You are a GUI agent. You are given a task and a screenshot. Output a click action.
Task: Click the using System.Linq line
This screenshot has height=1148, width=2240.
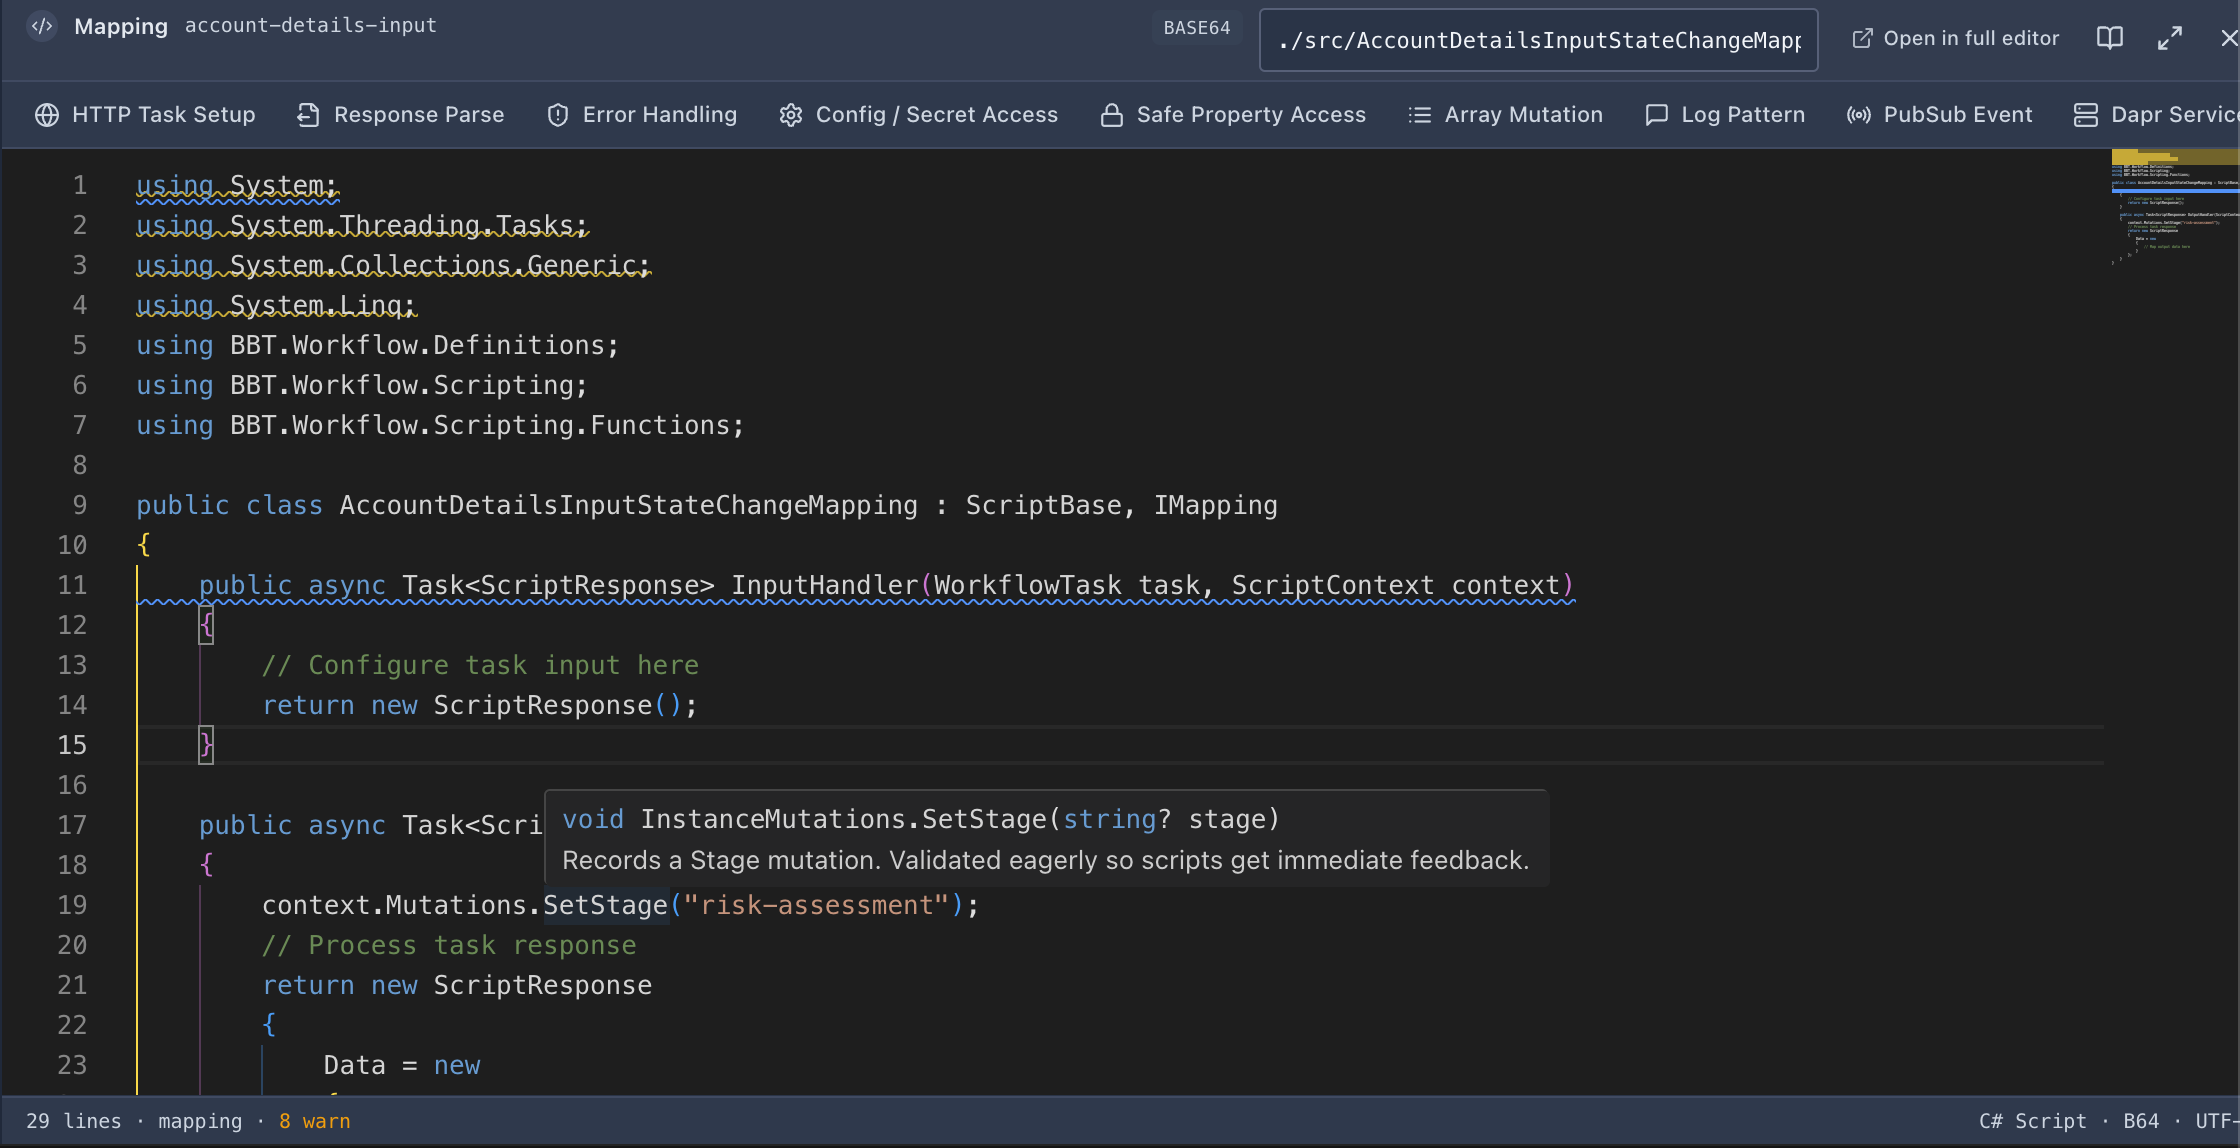276,305
